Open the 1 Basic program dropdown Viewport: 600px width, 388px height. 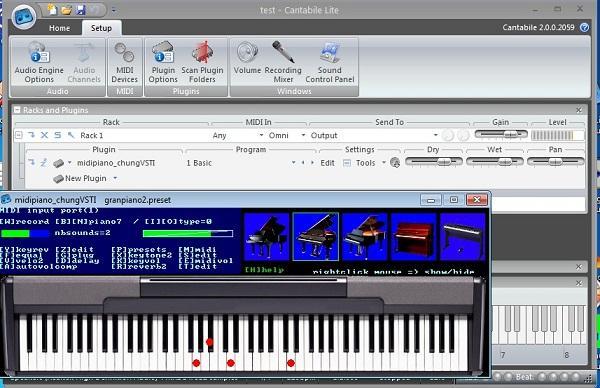(x=293, y=163)
